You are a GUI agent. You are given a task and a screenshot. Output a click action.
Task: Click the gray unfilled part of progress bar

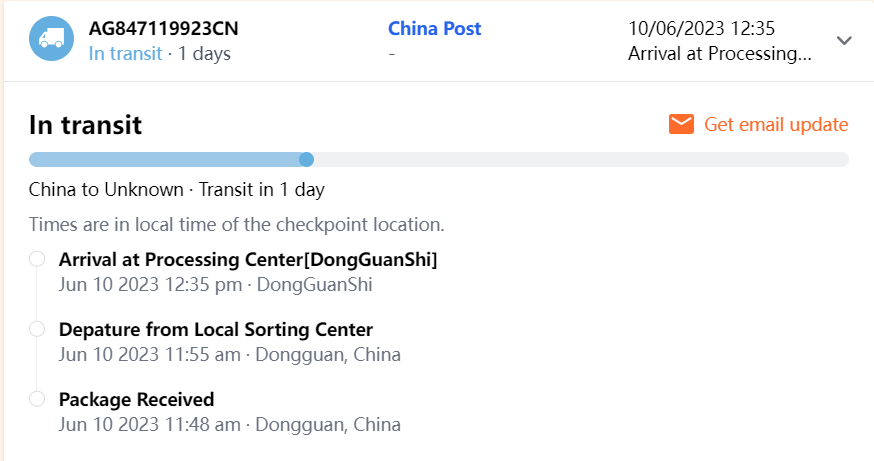click(580, 159)
